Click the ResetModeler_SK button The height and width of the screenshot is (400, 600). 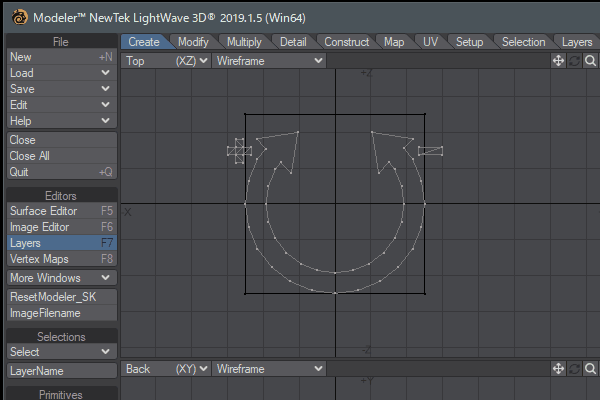(60, 297)
